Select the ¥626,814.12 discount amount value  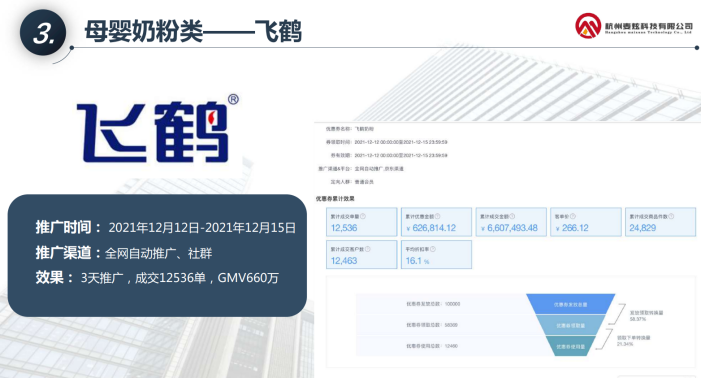pos(431,228)
